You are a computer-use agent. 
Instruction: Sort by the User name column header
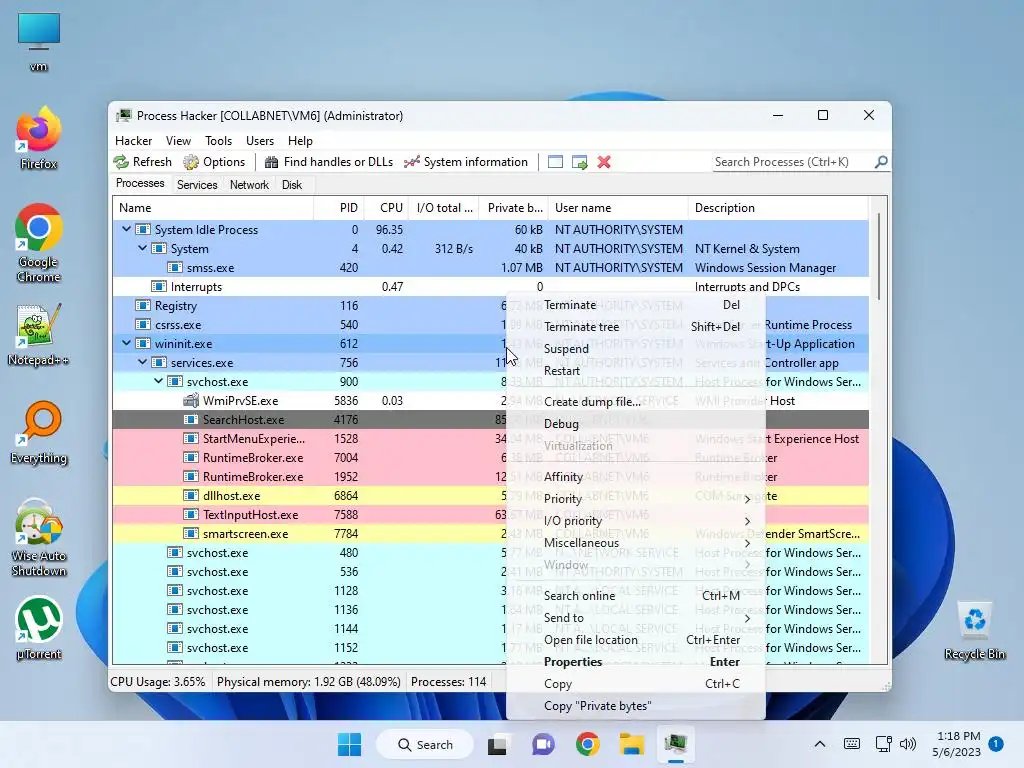pos(618,208)
